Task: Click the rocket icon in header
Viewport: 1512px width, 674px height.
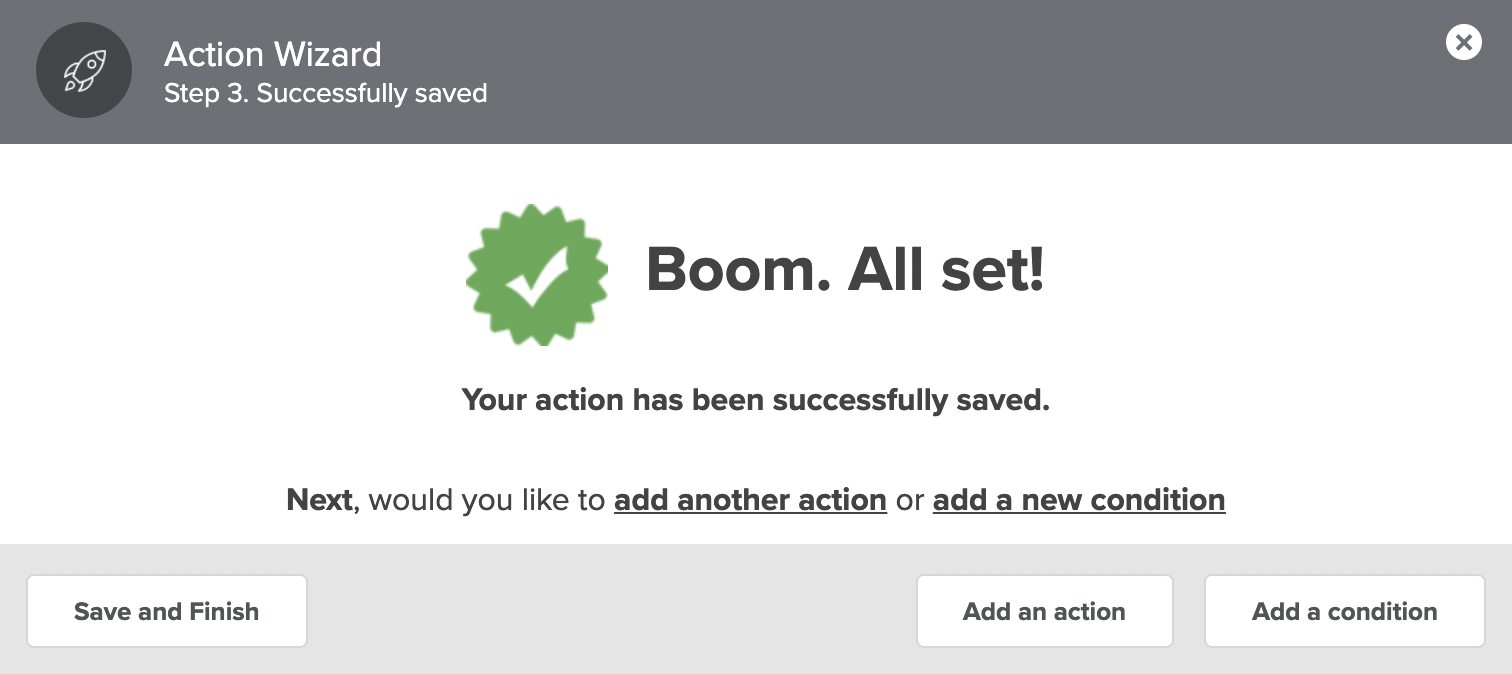Action: pos(84,71)
